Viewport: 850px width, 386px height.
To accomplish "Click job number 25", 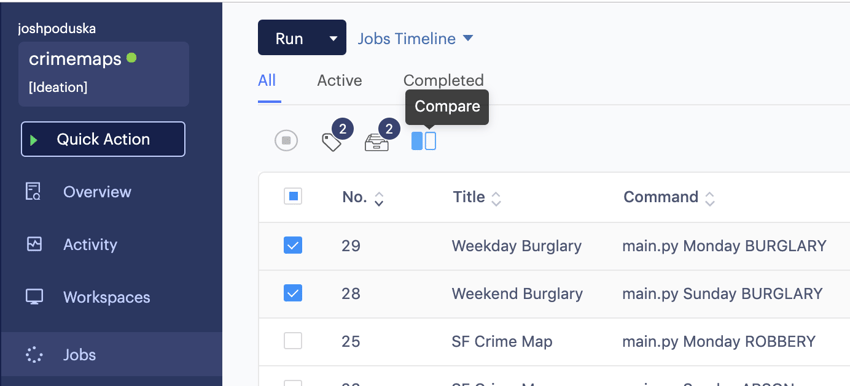I will (x=351, y=342).
